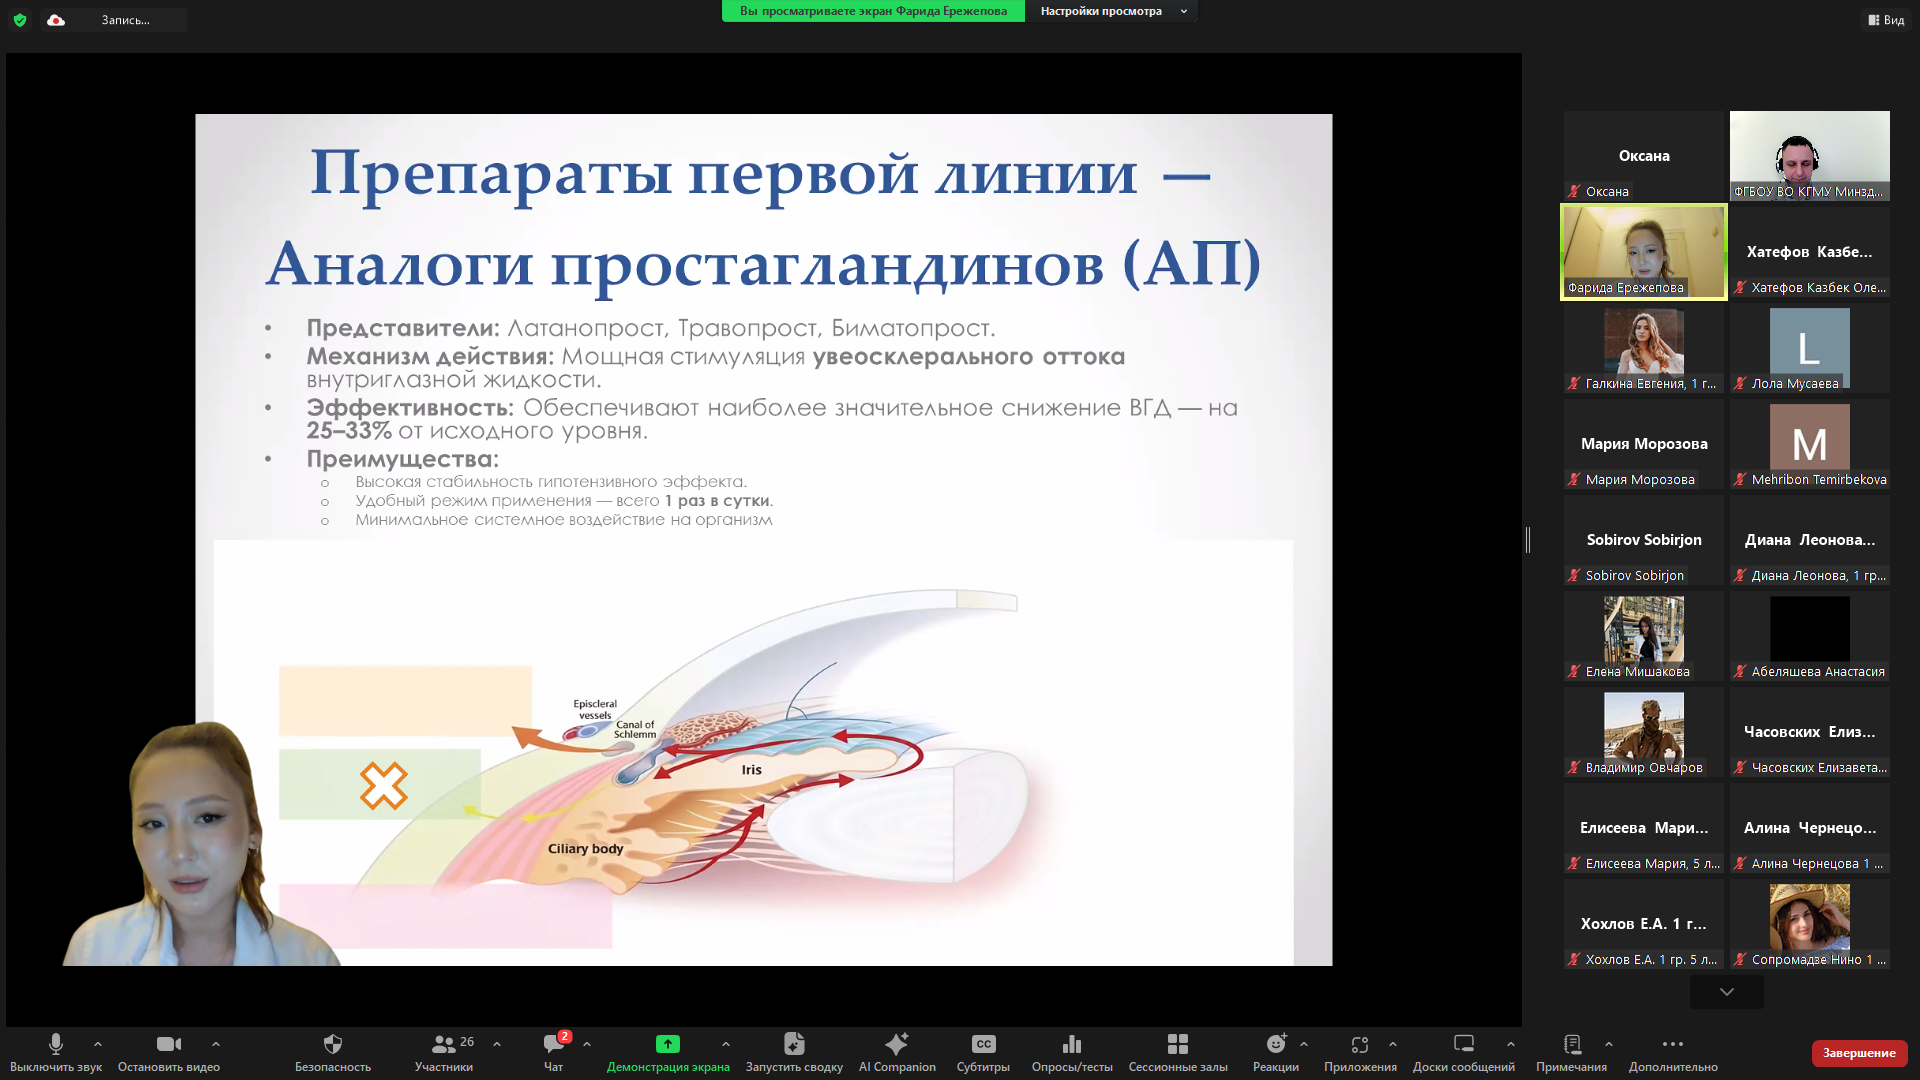This screenshot has height=1080, width=1920.
Task: Open the Apps (Приложения) icon
Action: click(1359, 1045)
